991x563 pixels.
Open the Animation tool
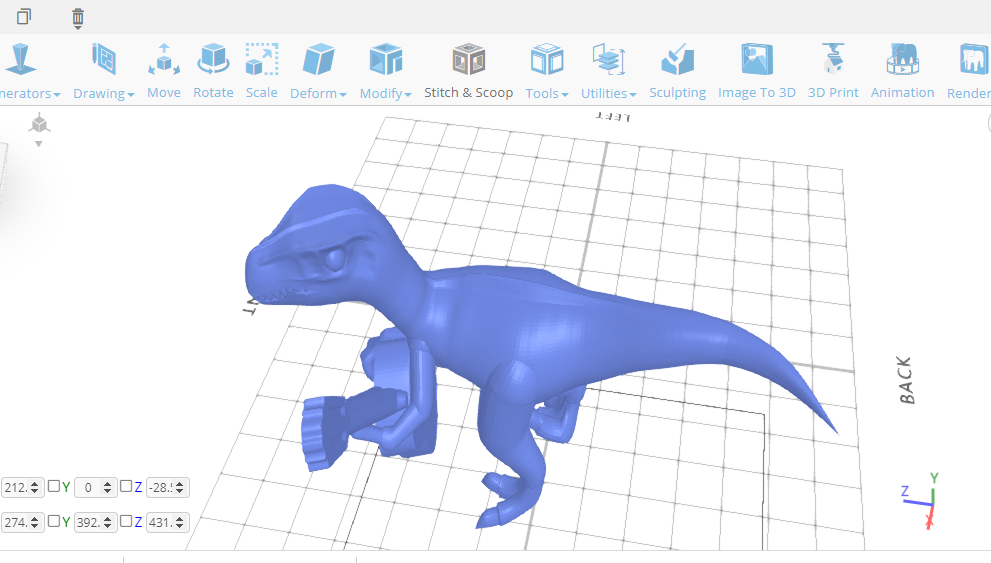tap(903, 71)
